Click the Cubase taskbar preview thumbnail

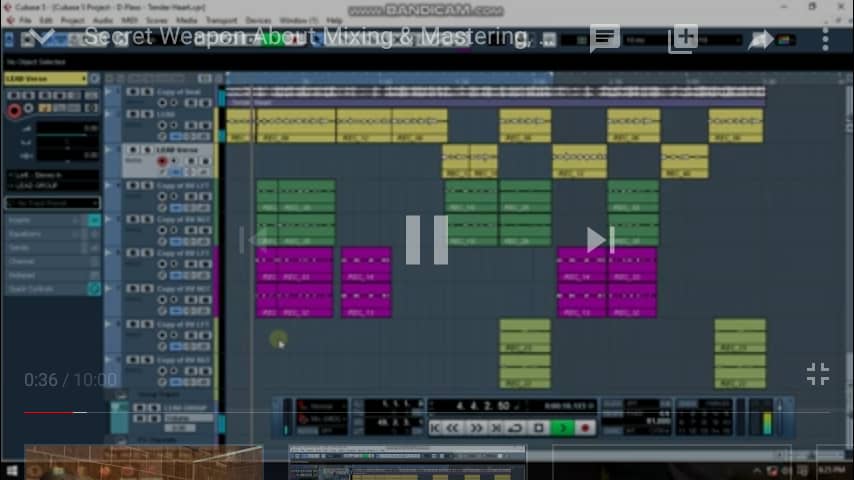coord(407,462)
